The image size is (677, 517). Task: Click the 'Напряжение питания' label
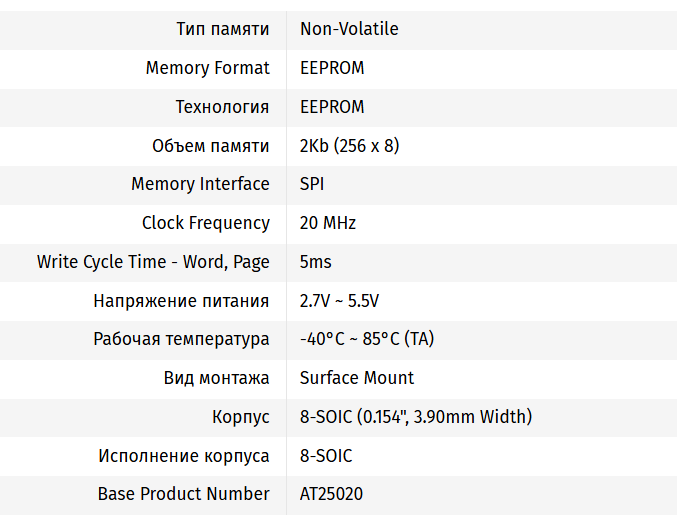(181, 301)
